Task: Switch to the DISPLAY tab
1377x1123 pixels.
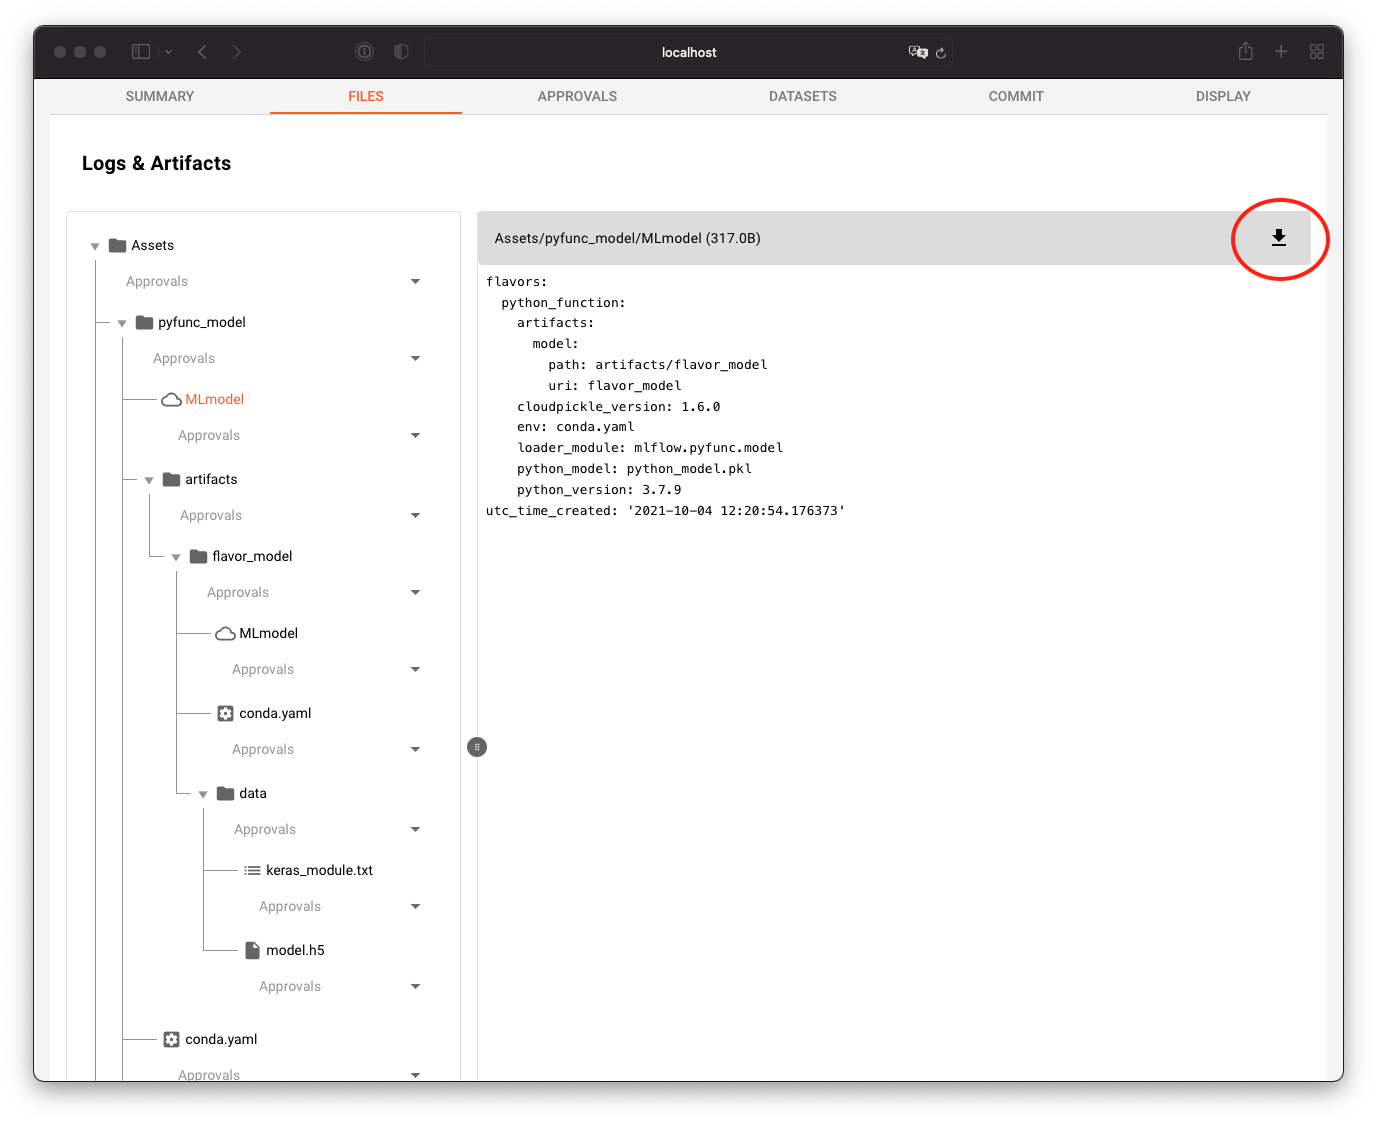Action: pyautogui.click(x=1223, y=96)
